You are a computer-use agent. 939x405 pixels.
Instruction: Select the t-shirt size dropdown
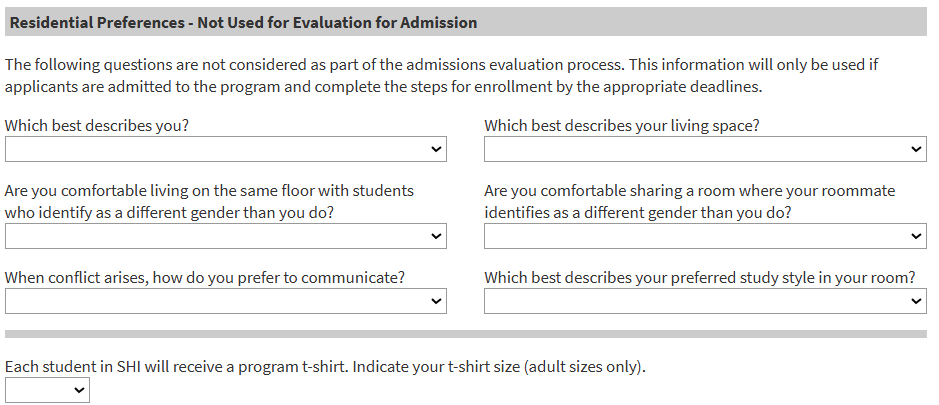(x=46, y=391)
